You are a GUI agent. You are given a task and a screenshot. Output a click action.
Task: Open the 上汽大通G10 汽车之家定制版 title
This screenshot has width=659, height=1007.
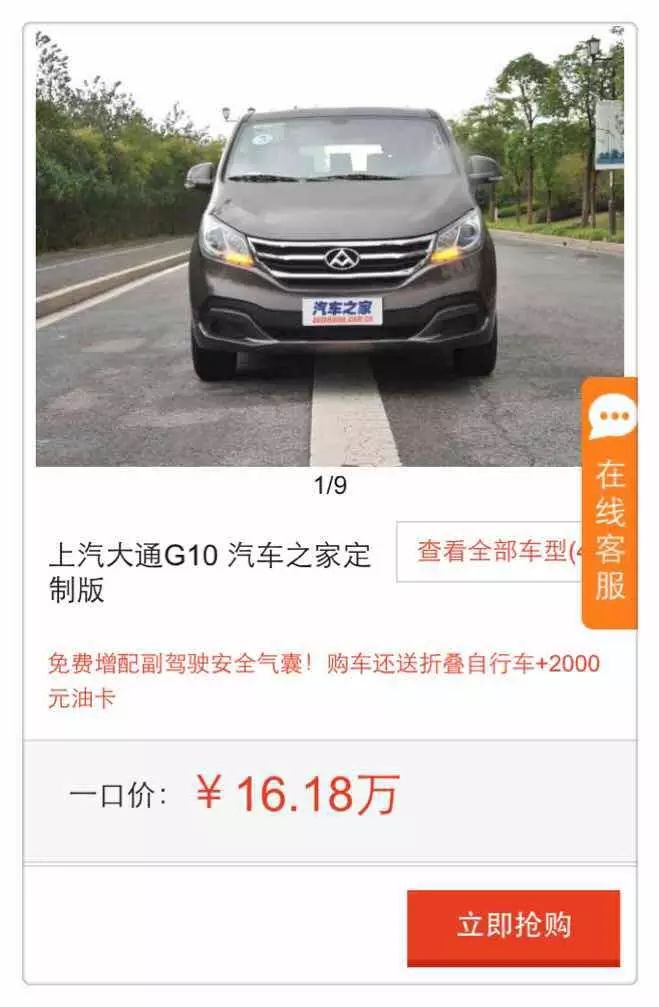click(x=210, y=572)
